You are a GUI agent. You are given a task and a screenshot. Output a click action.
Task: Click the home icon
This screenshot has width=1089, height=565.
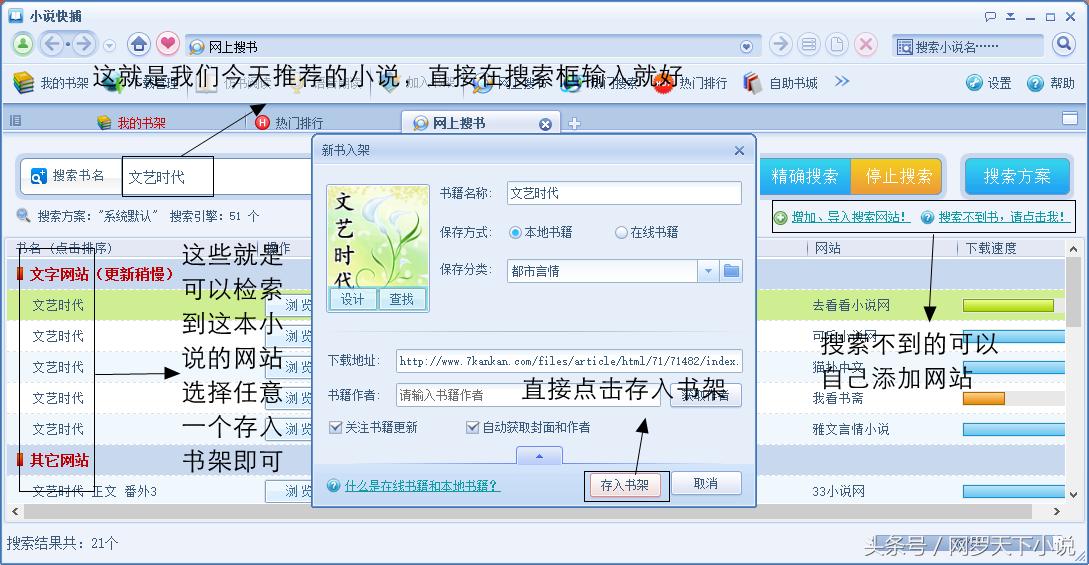point(139,45)
